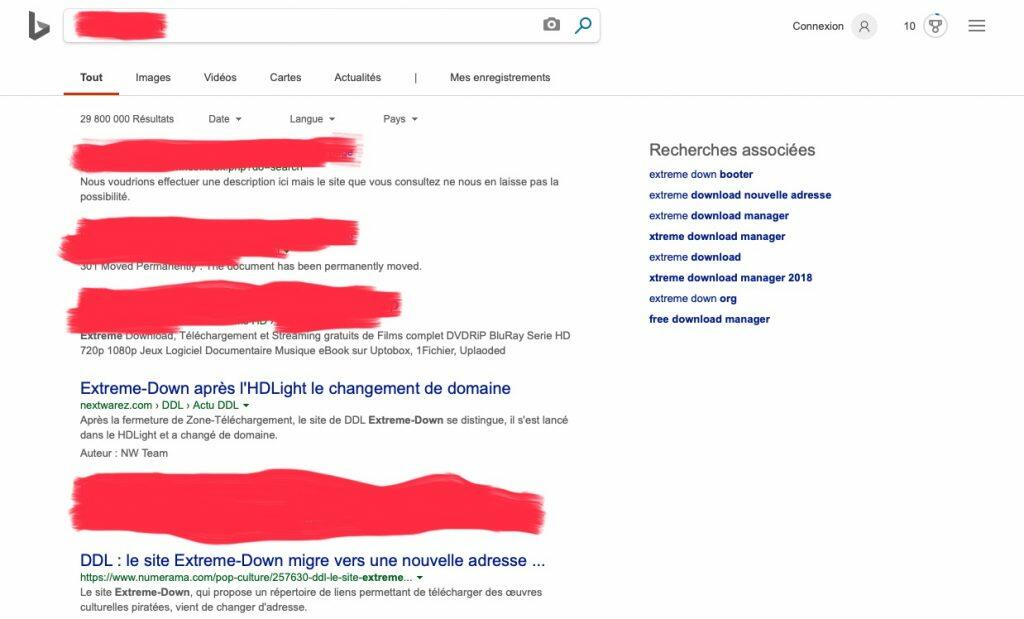Open the user profile avatar icon
The width and height of the screenshot is (1024, 619).
864,26
